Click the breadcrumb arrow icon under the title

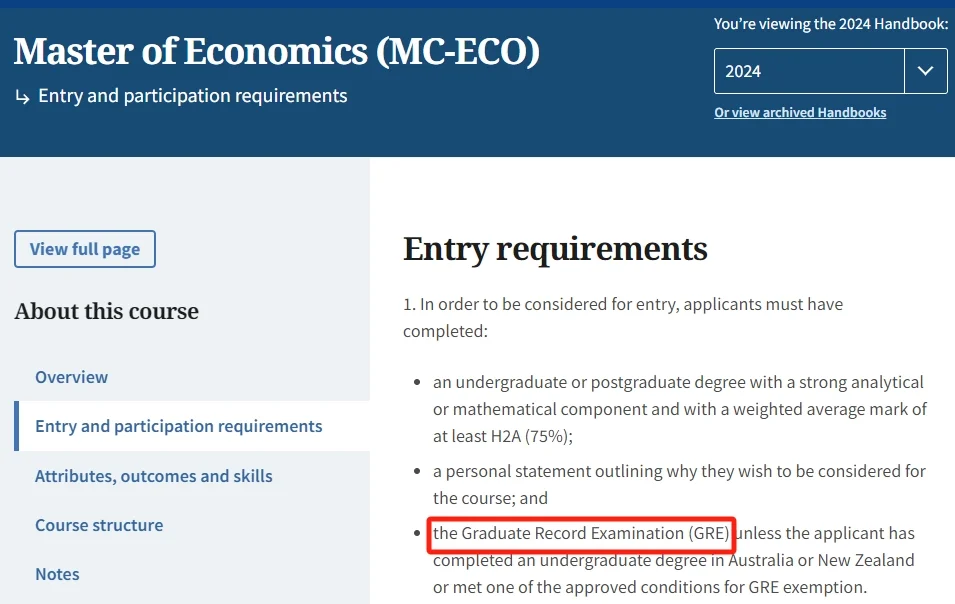tap(22, 97)
